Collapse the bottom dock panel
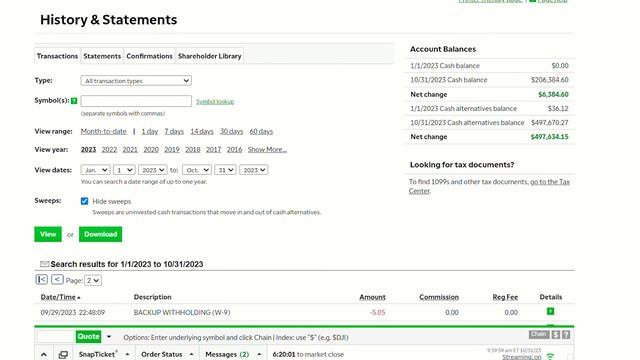The width and height of the screenshot is (640, 360). [44, 354]
